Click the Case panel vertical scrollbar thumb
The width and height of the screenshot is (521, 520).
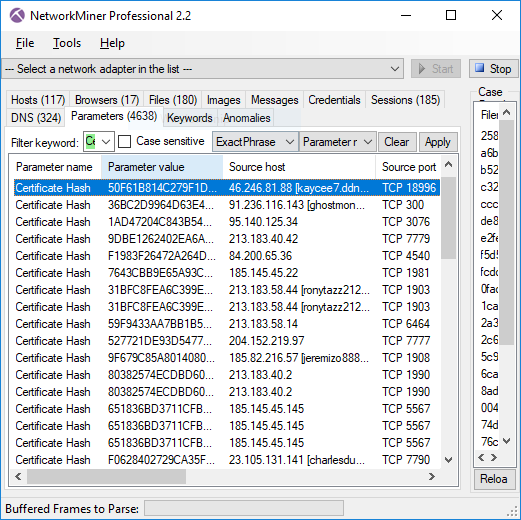point(507,233)
